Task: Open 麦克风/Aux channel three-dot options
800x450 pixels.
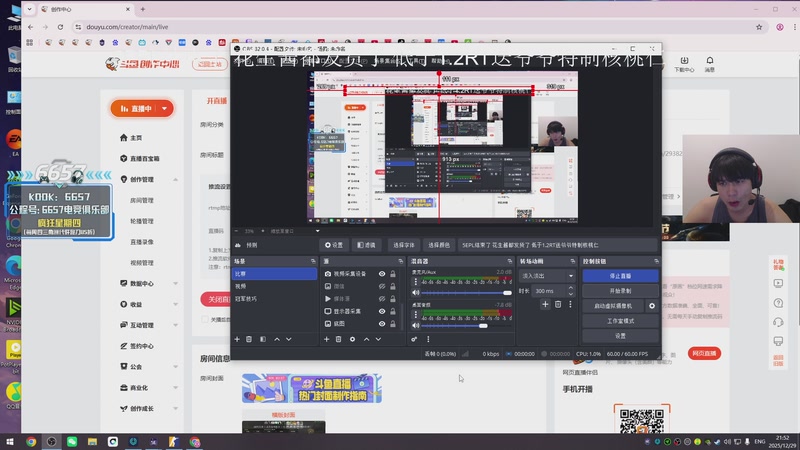Action: 415,282
